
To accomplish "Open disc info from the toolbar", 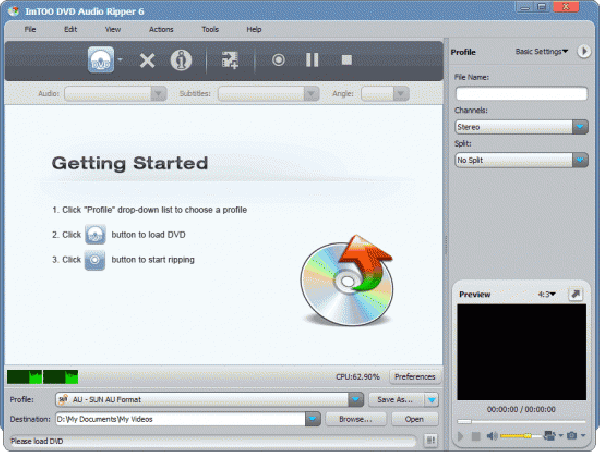I will click(x=180, y=60).
